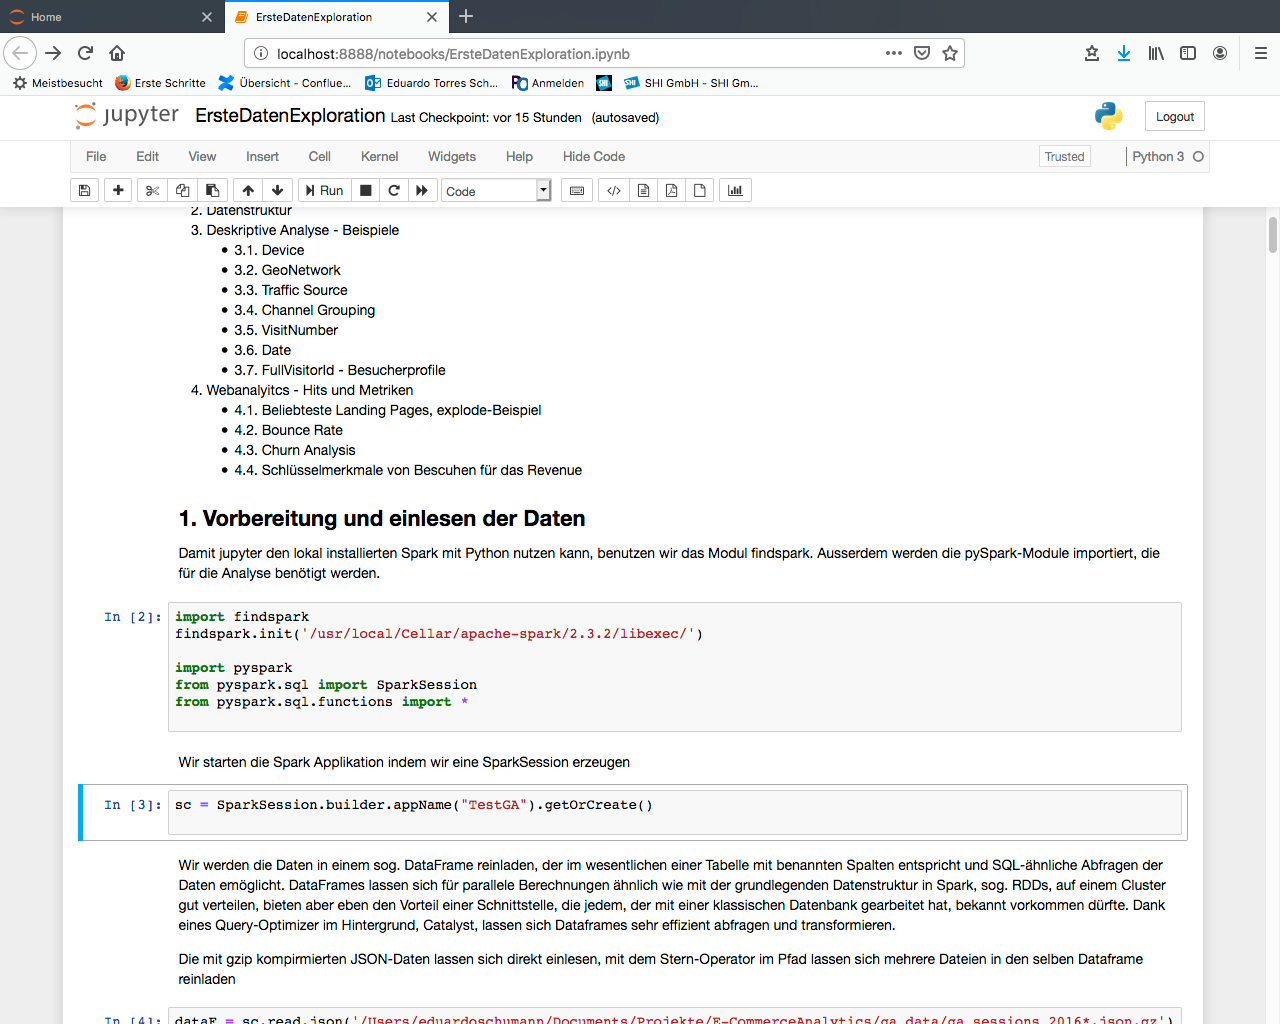Run the selected cell with Run button
This screenshot has height=1024, width=1280.
(324, 191)
